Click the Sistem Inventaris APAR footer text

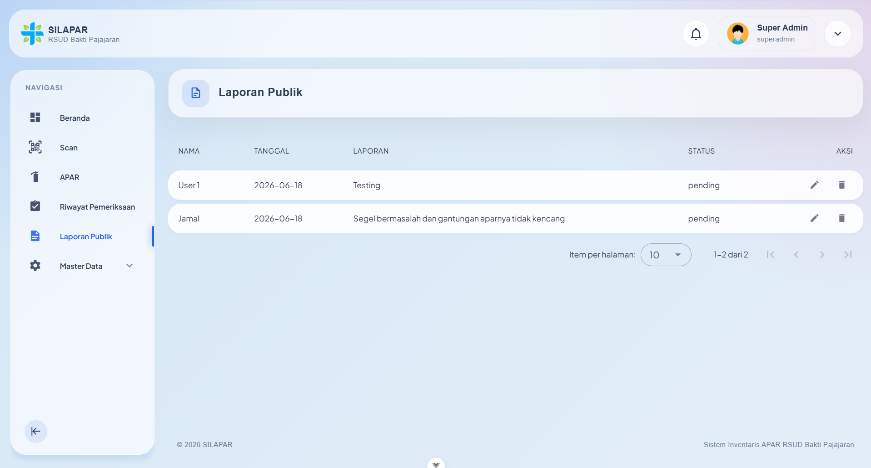[779, 444]
